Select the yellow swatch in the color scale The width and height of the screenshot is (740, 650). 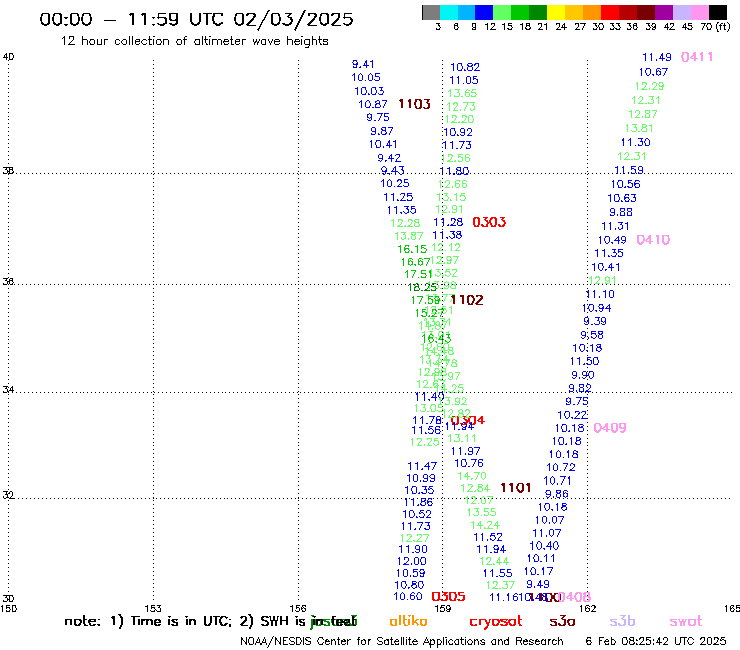click(555, 12)
